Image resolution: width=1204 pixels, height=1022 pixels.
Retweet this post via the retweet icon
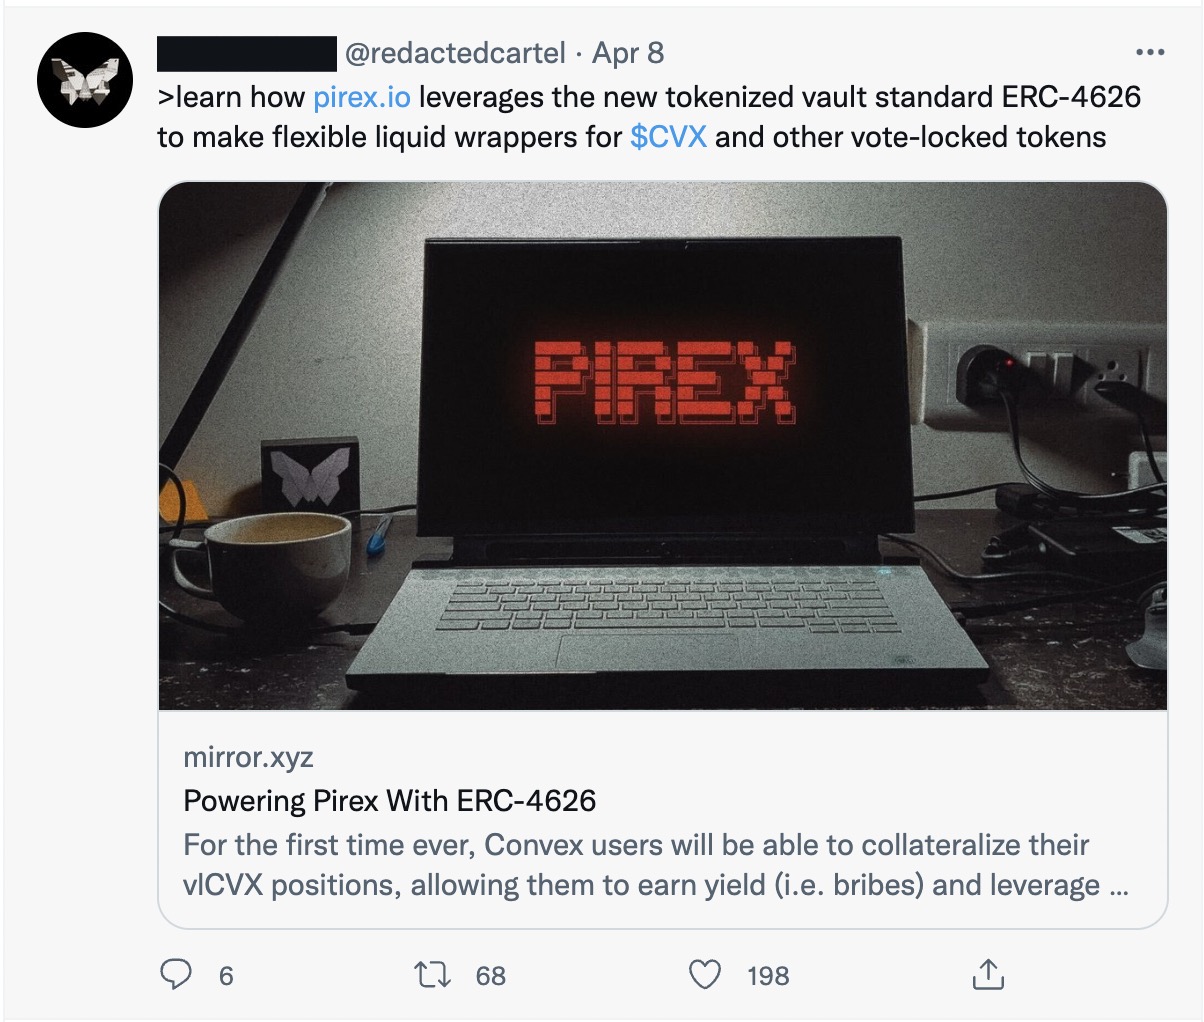[x=431, y=974]
